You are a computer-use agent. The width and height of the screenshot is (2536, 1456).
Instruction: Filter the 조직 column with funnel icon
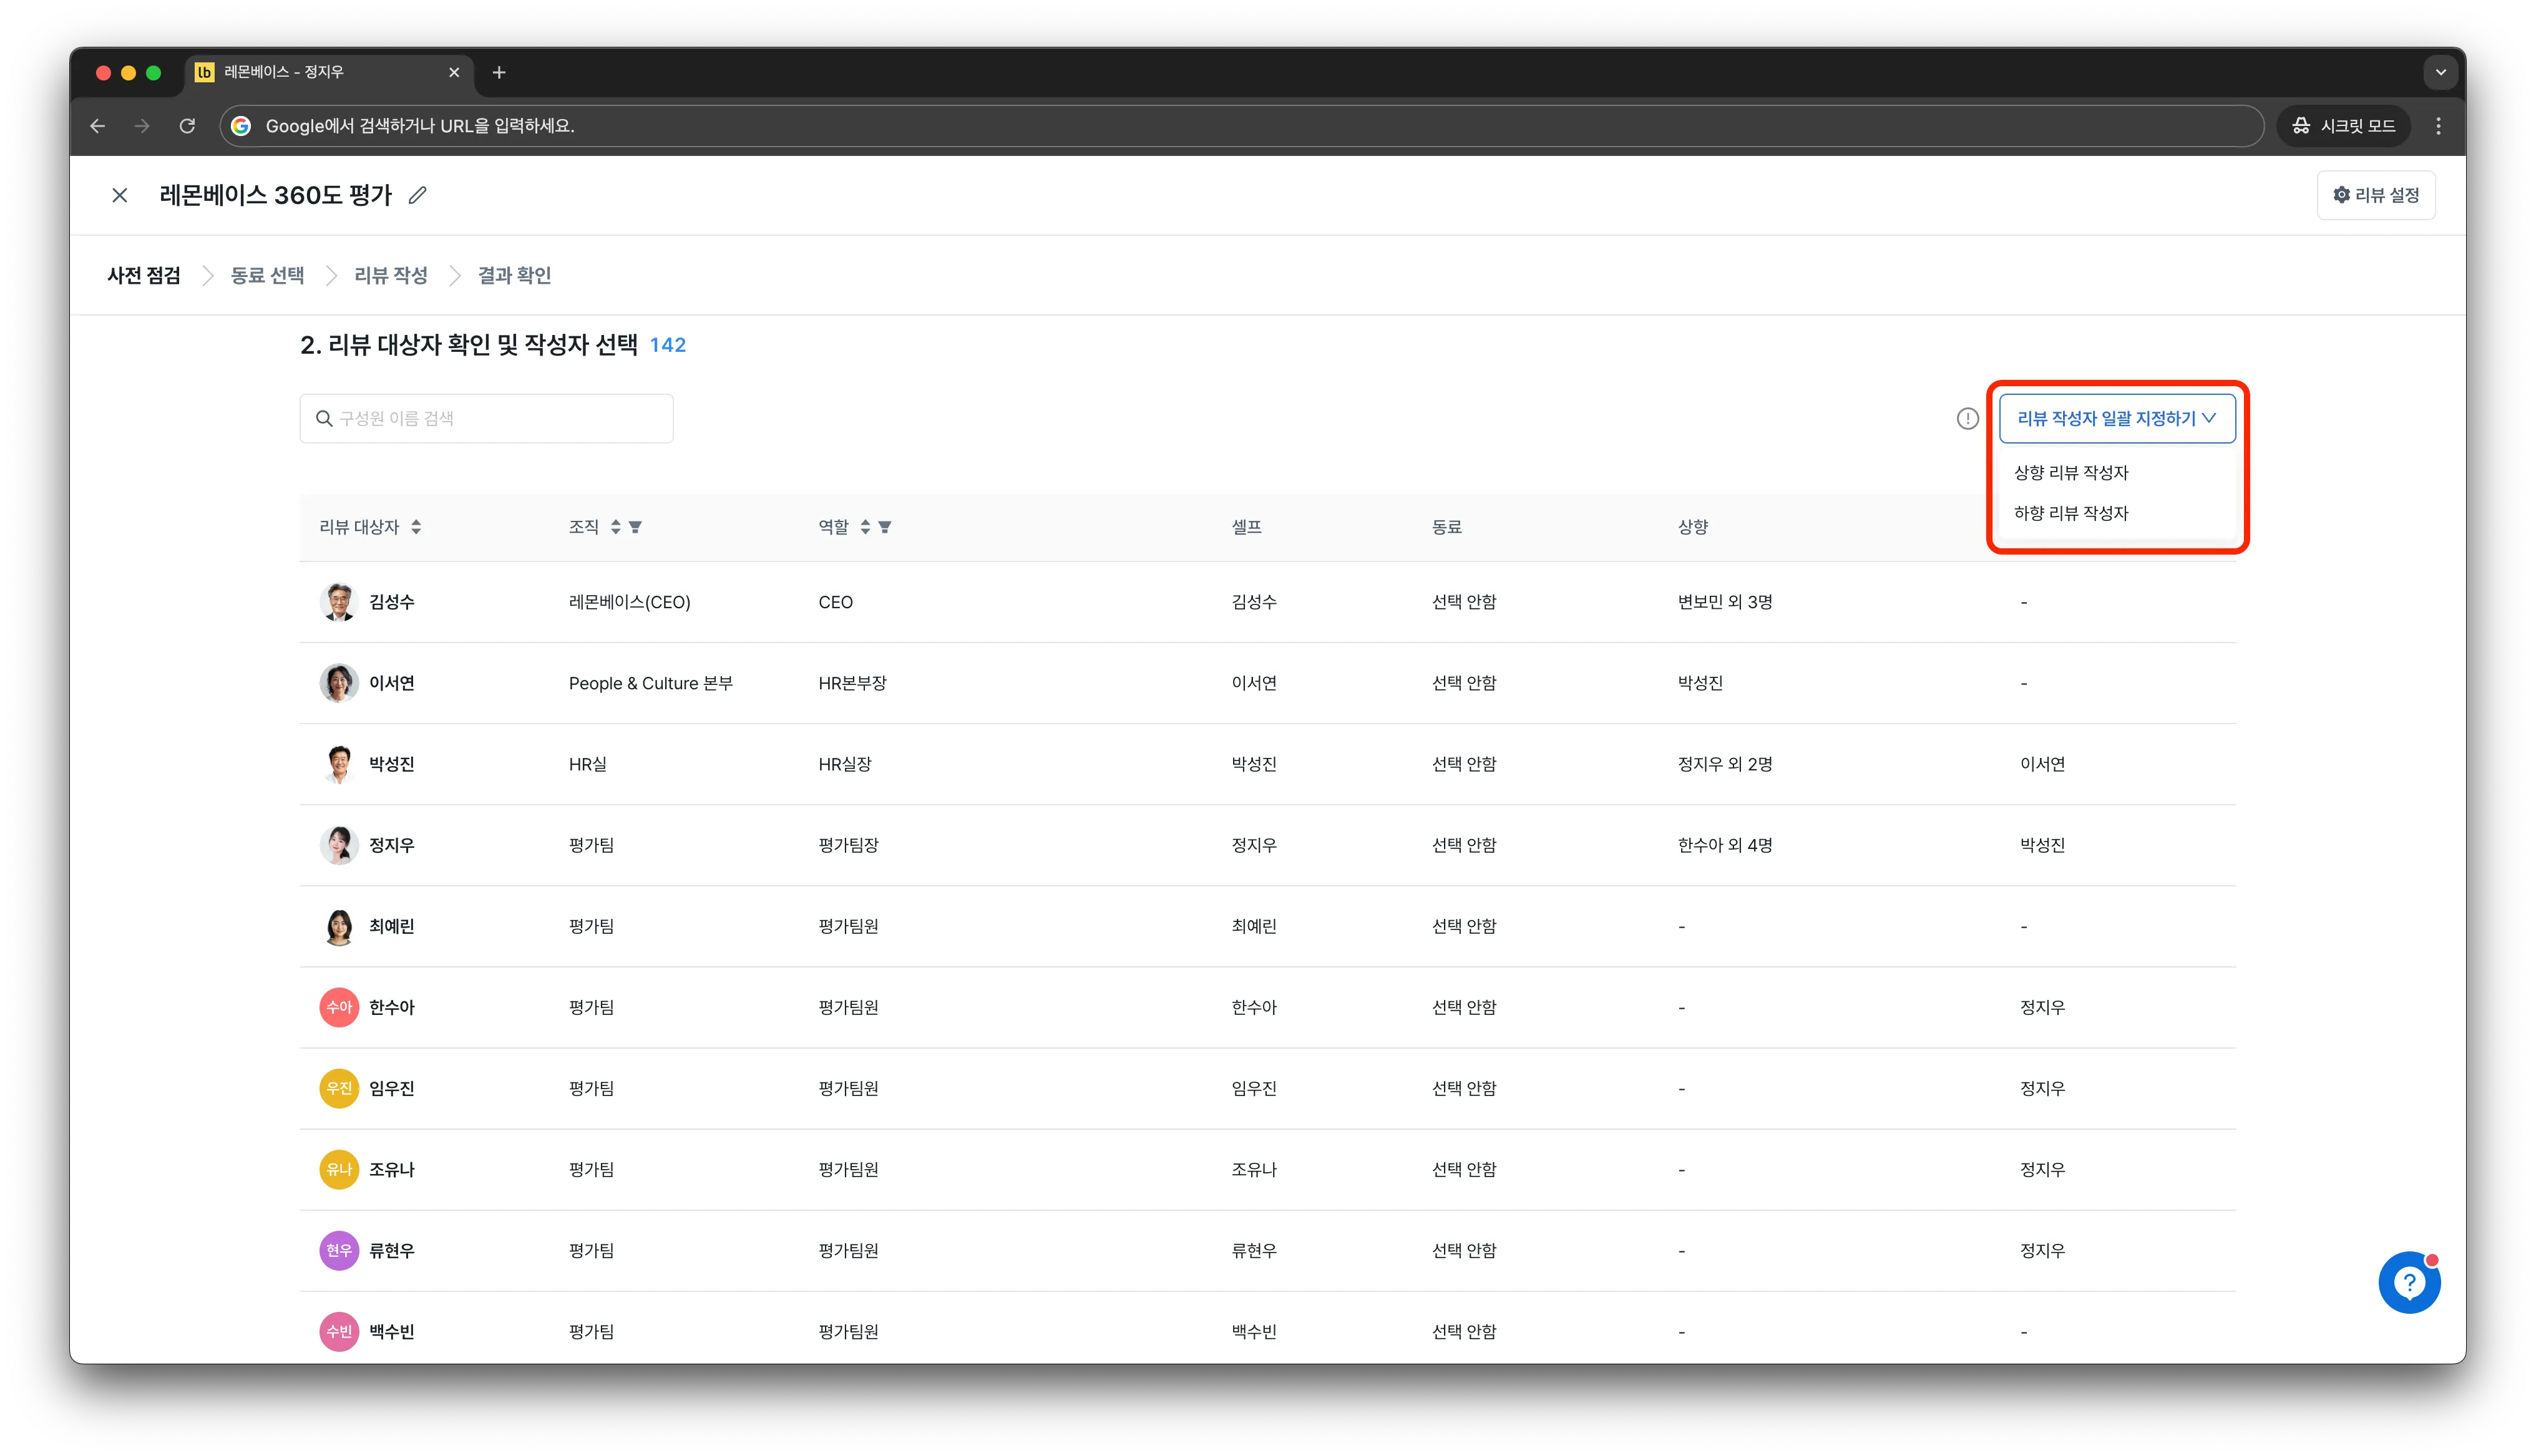click(x=635, y=527)
